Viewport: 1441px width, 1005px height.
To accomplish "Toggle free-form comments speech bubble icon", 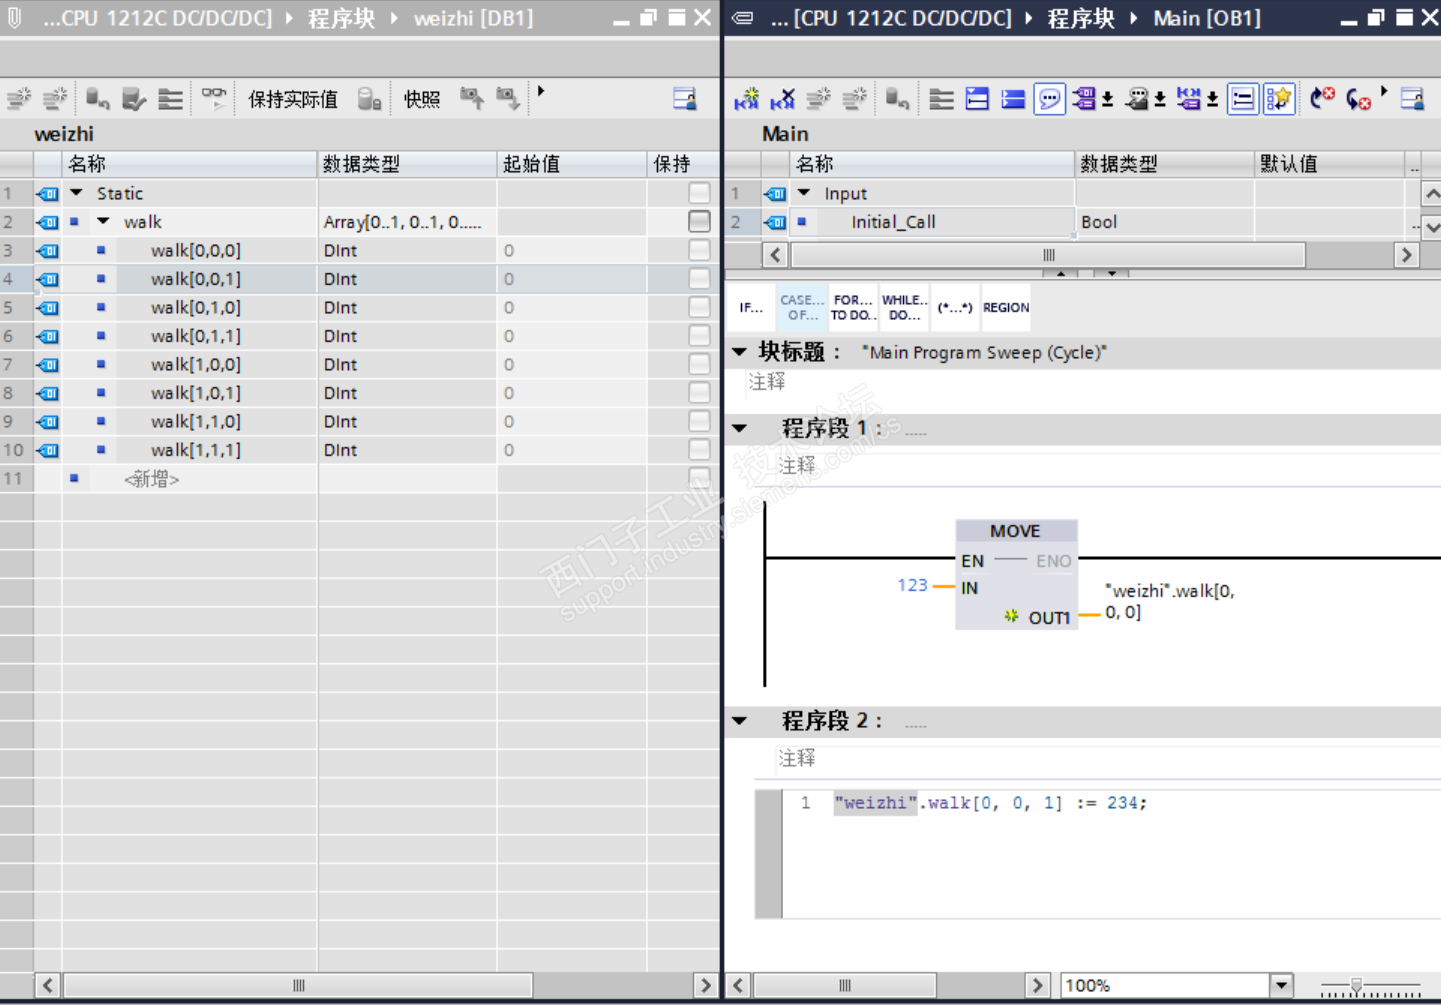I will [1049, 99].
